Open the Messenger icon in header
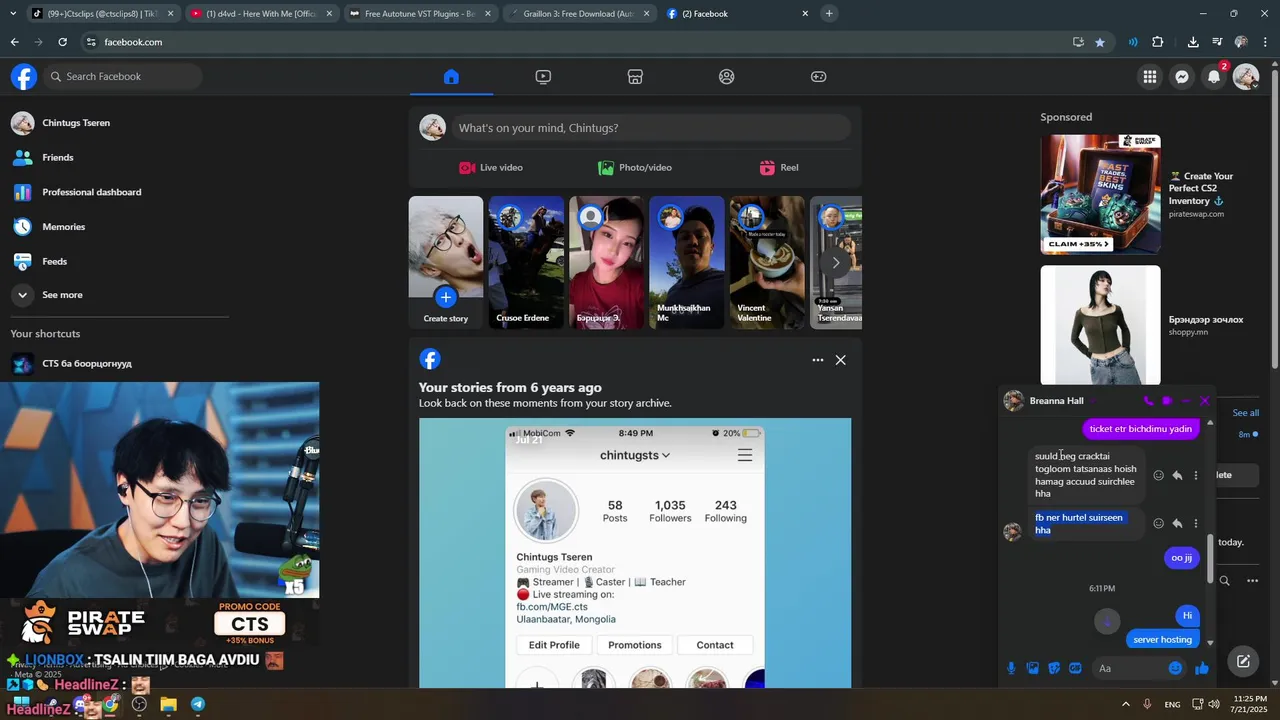Screen dimensions: 1280x720 (x=1182, y=77)
